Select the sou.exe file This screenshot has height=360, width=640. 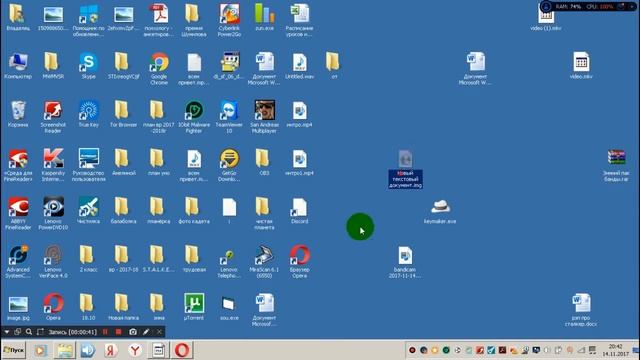click(x=229, y=307)
